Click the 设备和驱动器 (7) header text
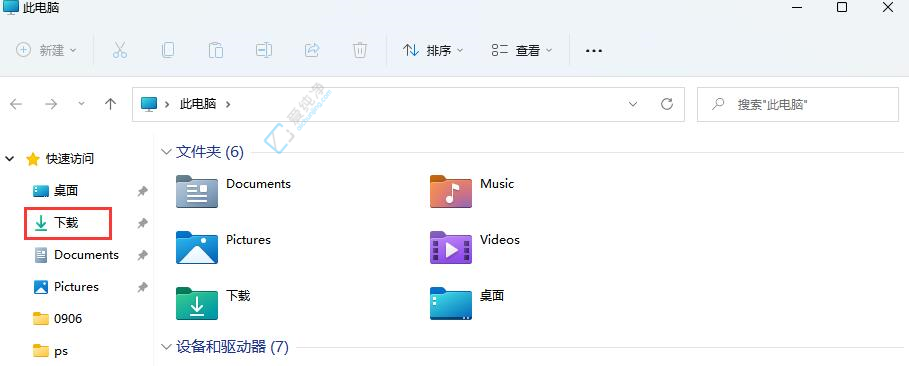Image resolution: width=909 pixels, height=366 pixels. click(232, 347)
